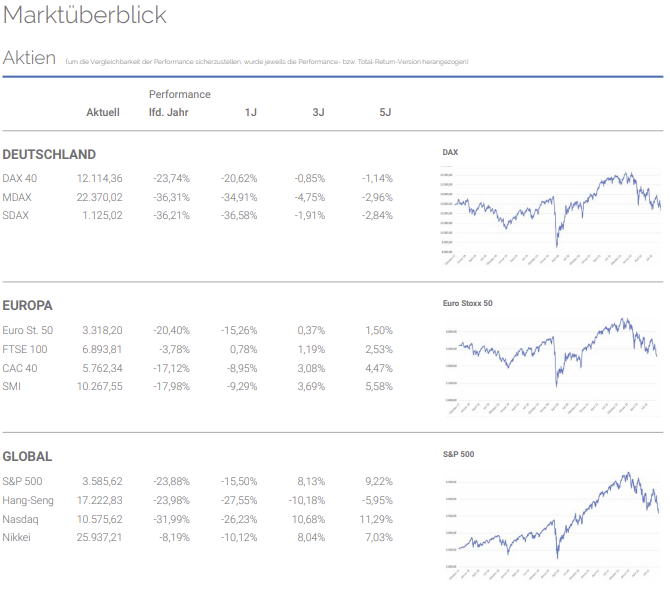This screenshot has height=598, width=670.
Task: Click the Aktien section heading
Action: point(29,58)
